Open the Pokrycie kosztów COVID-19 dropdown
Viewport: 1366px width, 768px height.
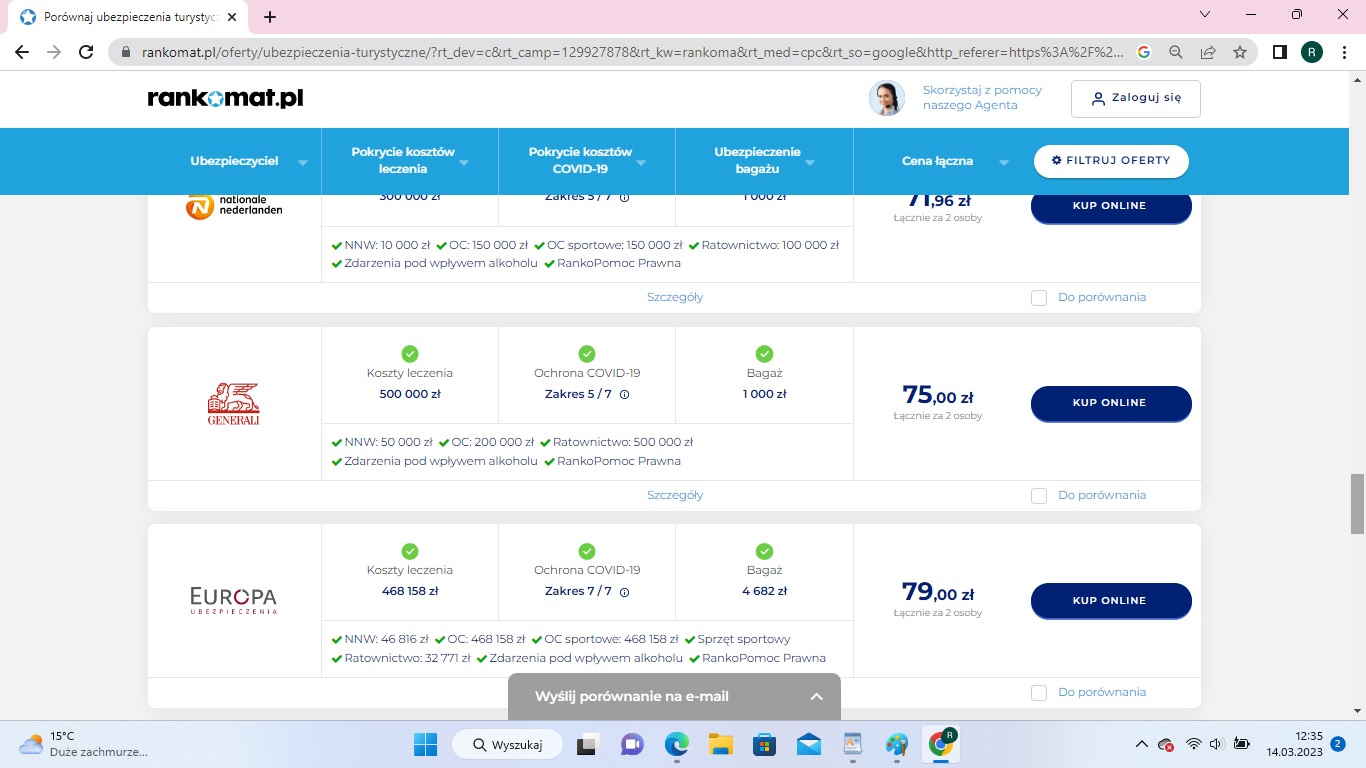click(x=641, y=162)
